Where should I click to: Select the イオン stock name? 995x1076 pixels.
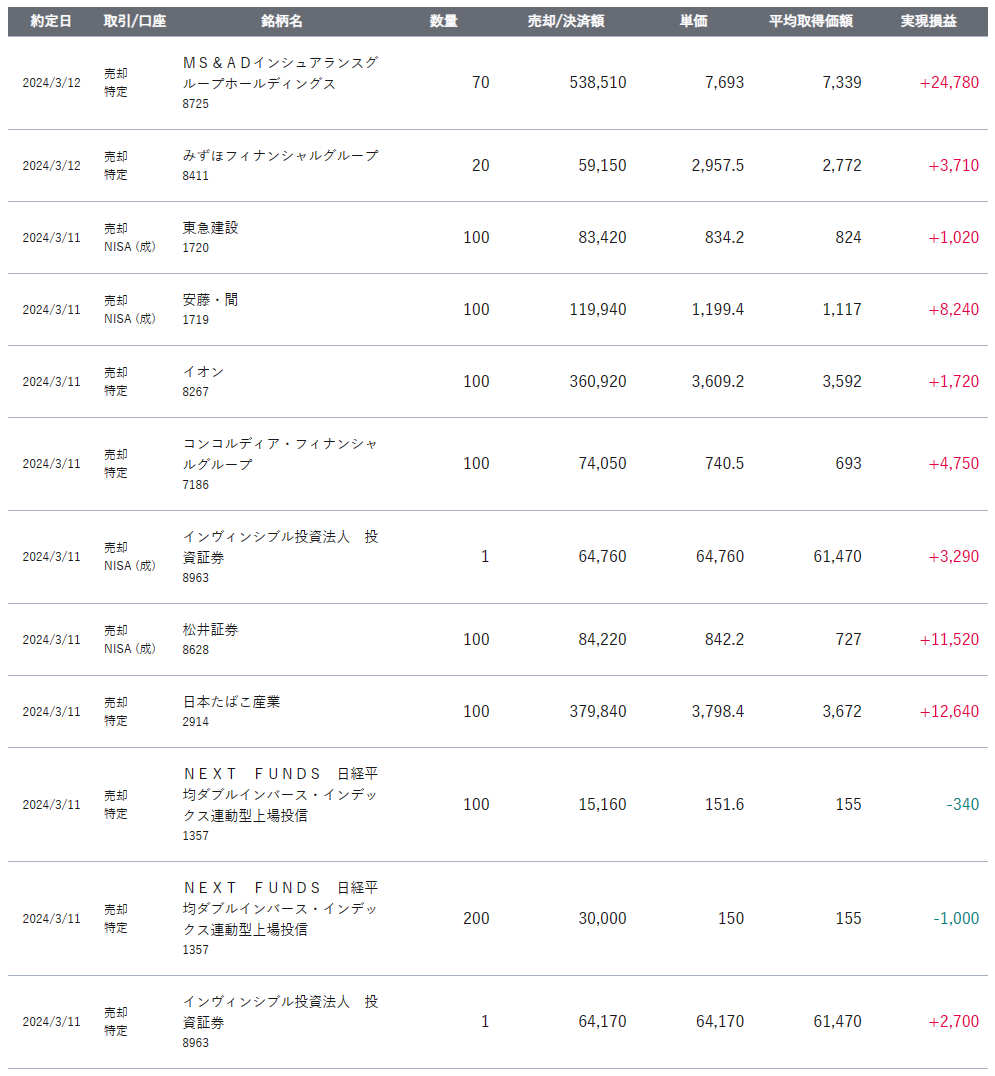(203, 371)
